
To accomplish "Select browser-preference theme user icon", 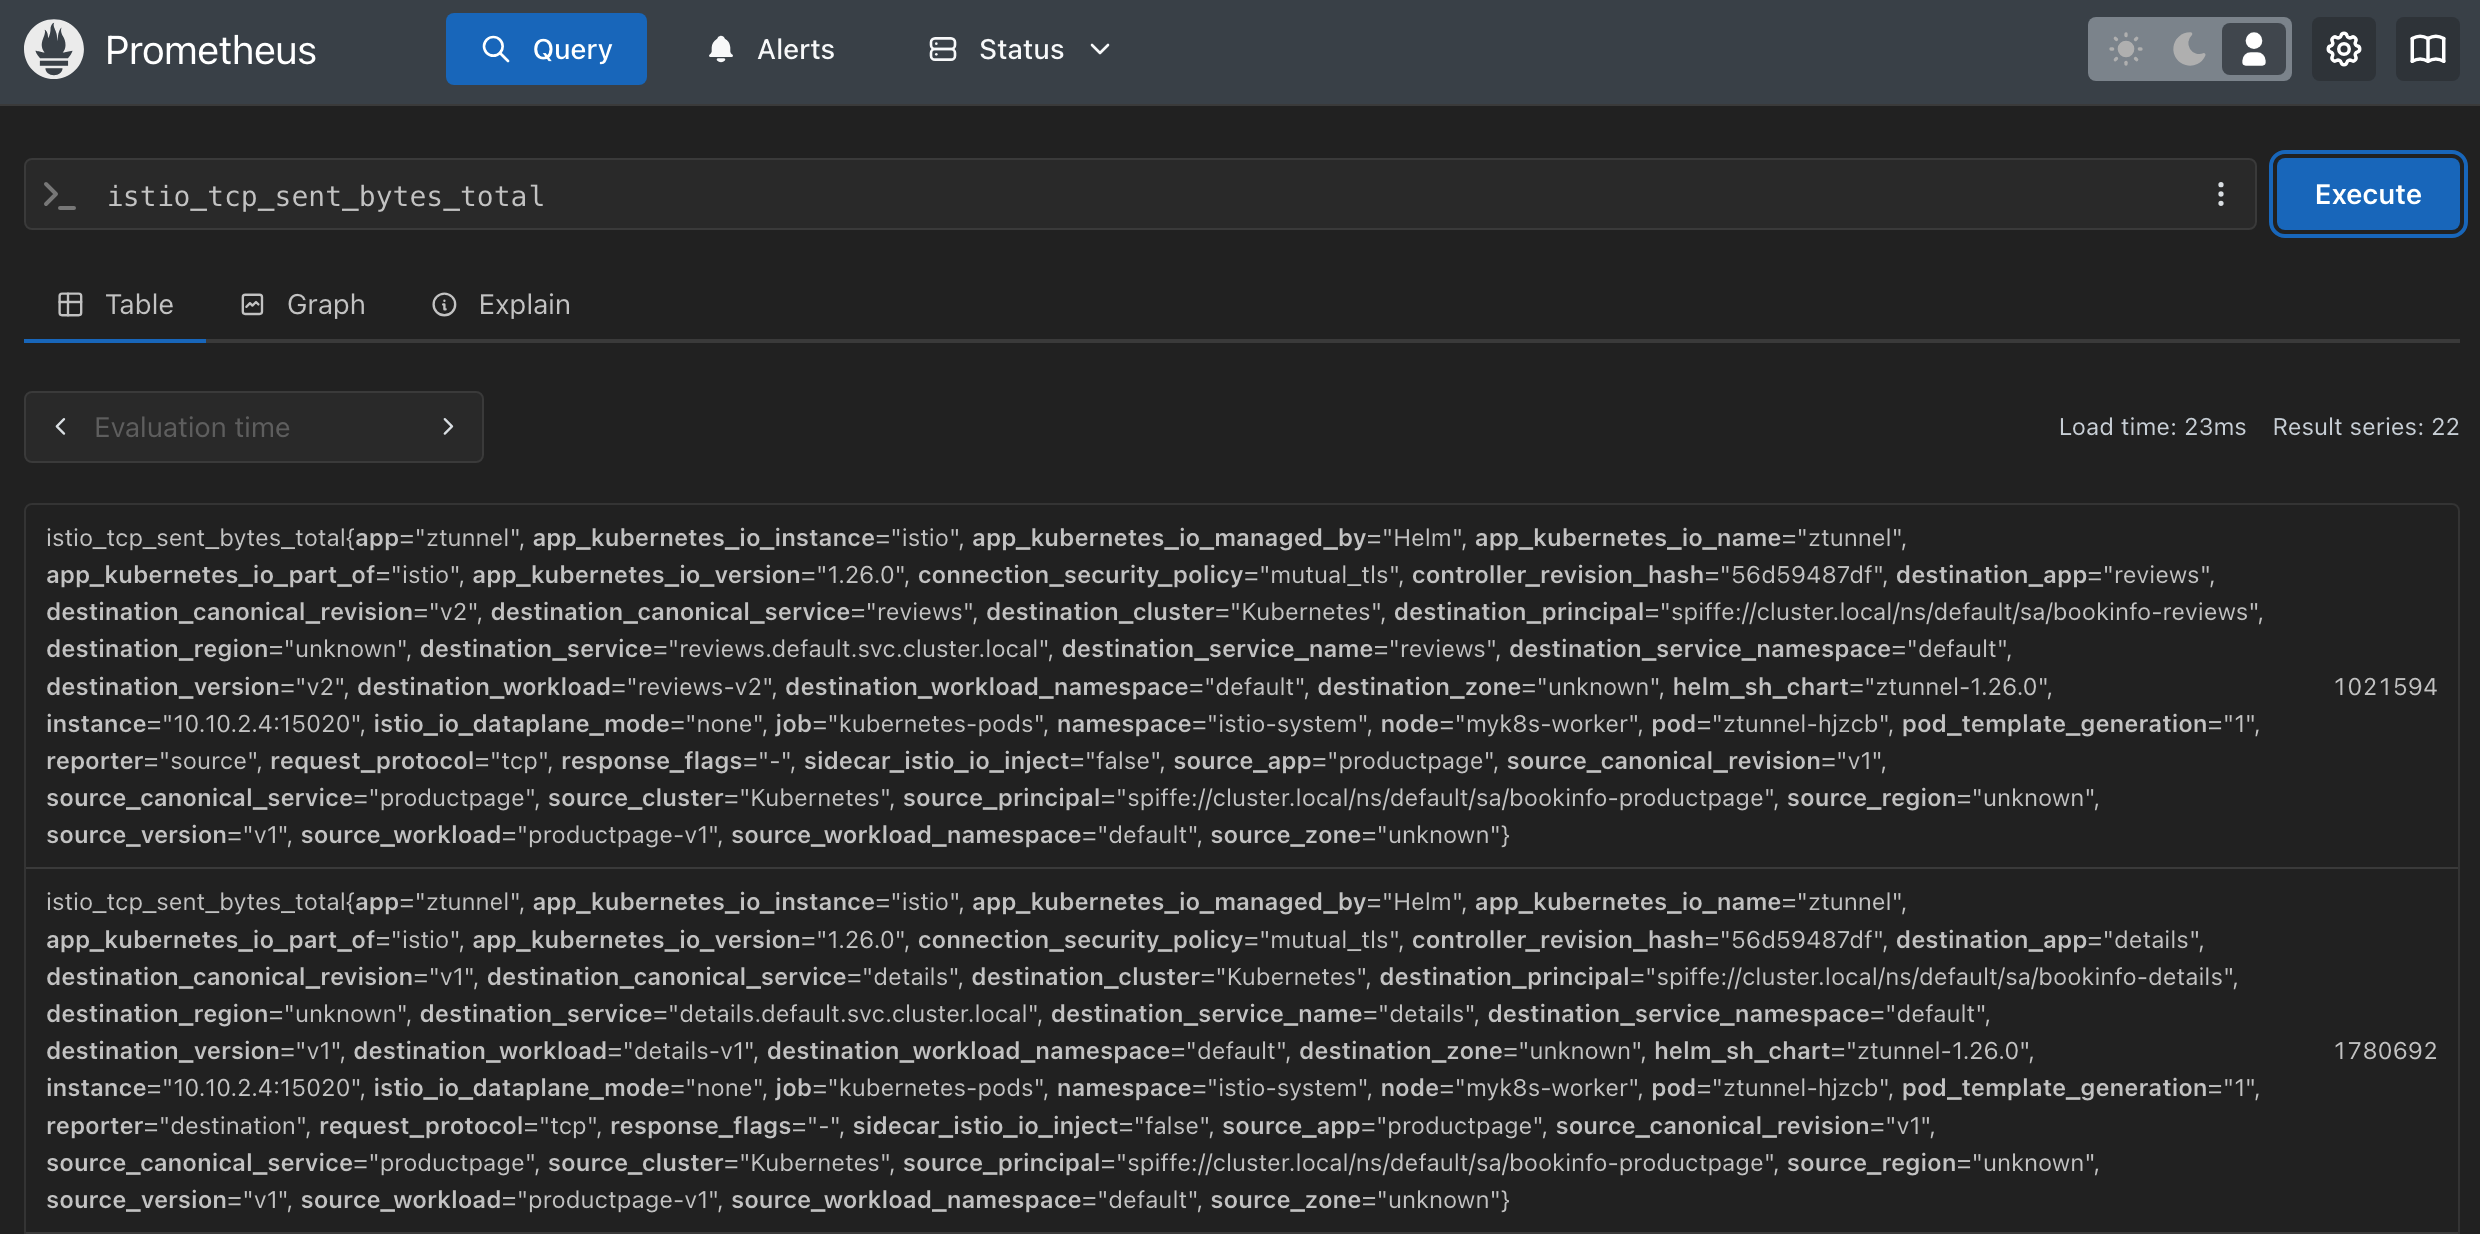I will coord(2254,49).
